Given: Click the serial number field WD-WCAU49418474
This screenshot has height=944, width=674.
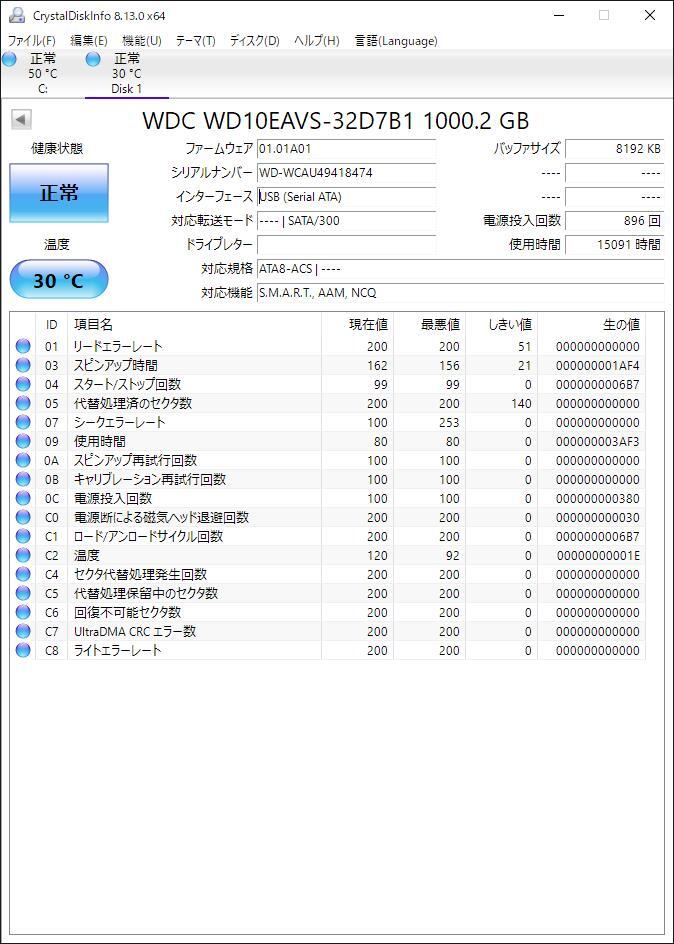Looking at the screenshot, I should click(x=346, y=173).
